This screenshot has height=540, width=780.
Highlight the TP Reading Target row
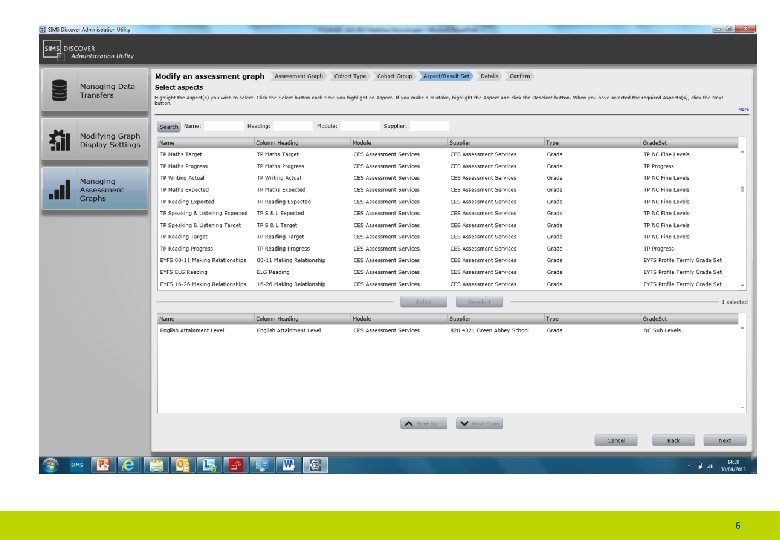point(448,237)
